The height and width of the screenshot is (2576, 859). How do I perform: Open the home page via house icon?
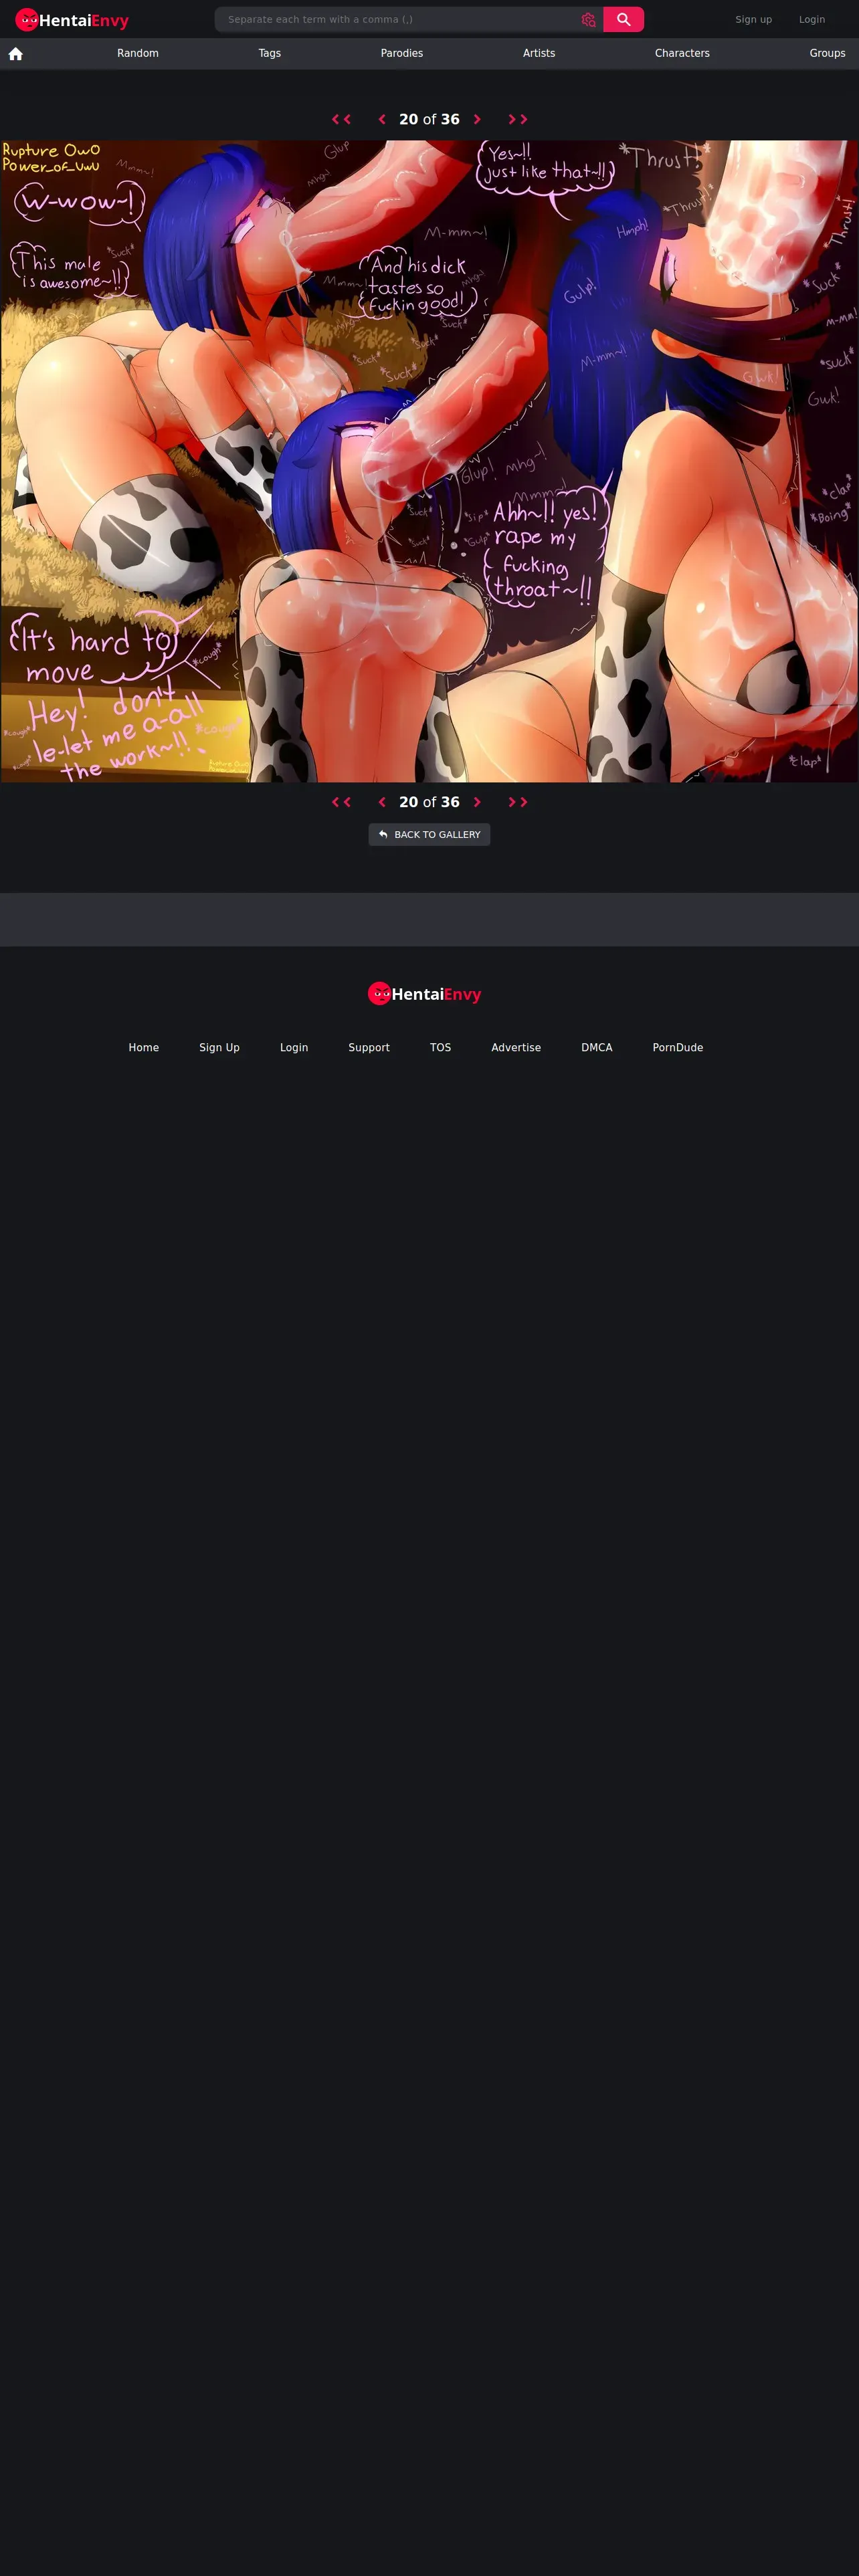(16, 54)
